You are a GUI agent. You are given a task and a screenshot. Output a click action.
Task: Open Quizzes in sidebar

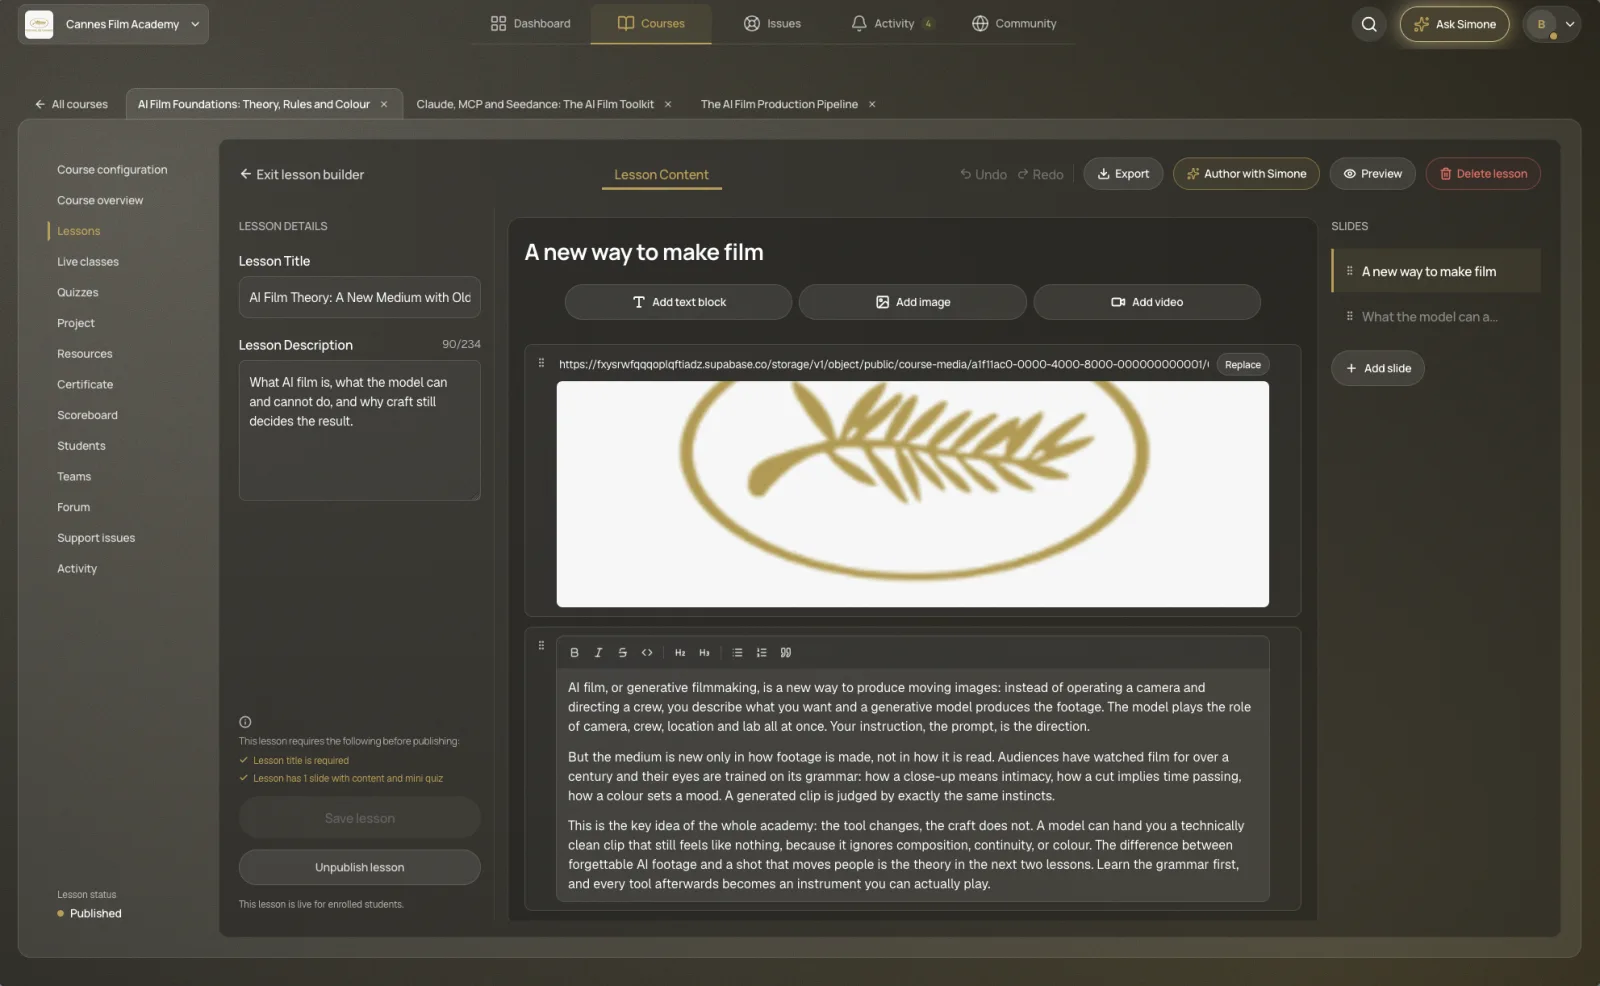78,293
